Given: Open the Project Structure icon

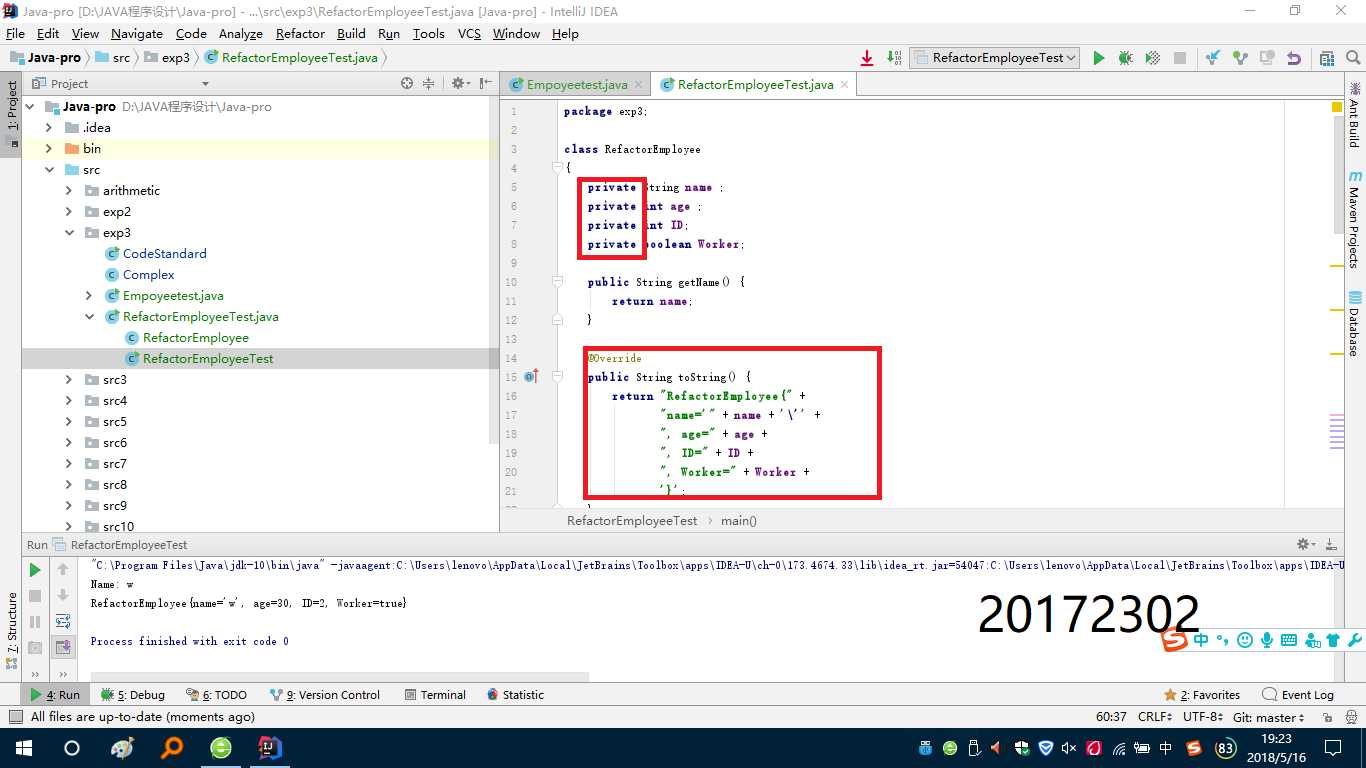Looking at the screenshot, I should tap(1327, 58).
